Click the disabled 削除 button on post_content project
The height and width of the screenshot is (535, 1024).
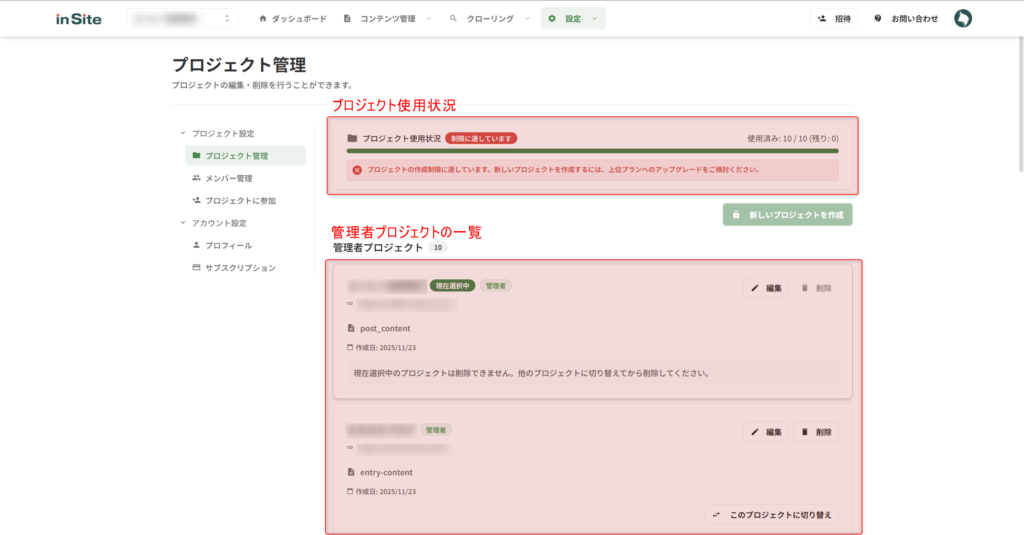(816, 288)
